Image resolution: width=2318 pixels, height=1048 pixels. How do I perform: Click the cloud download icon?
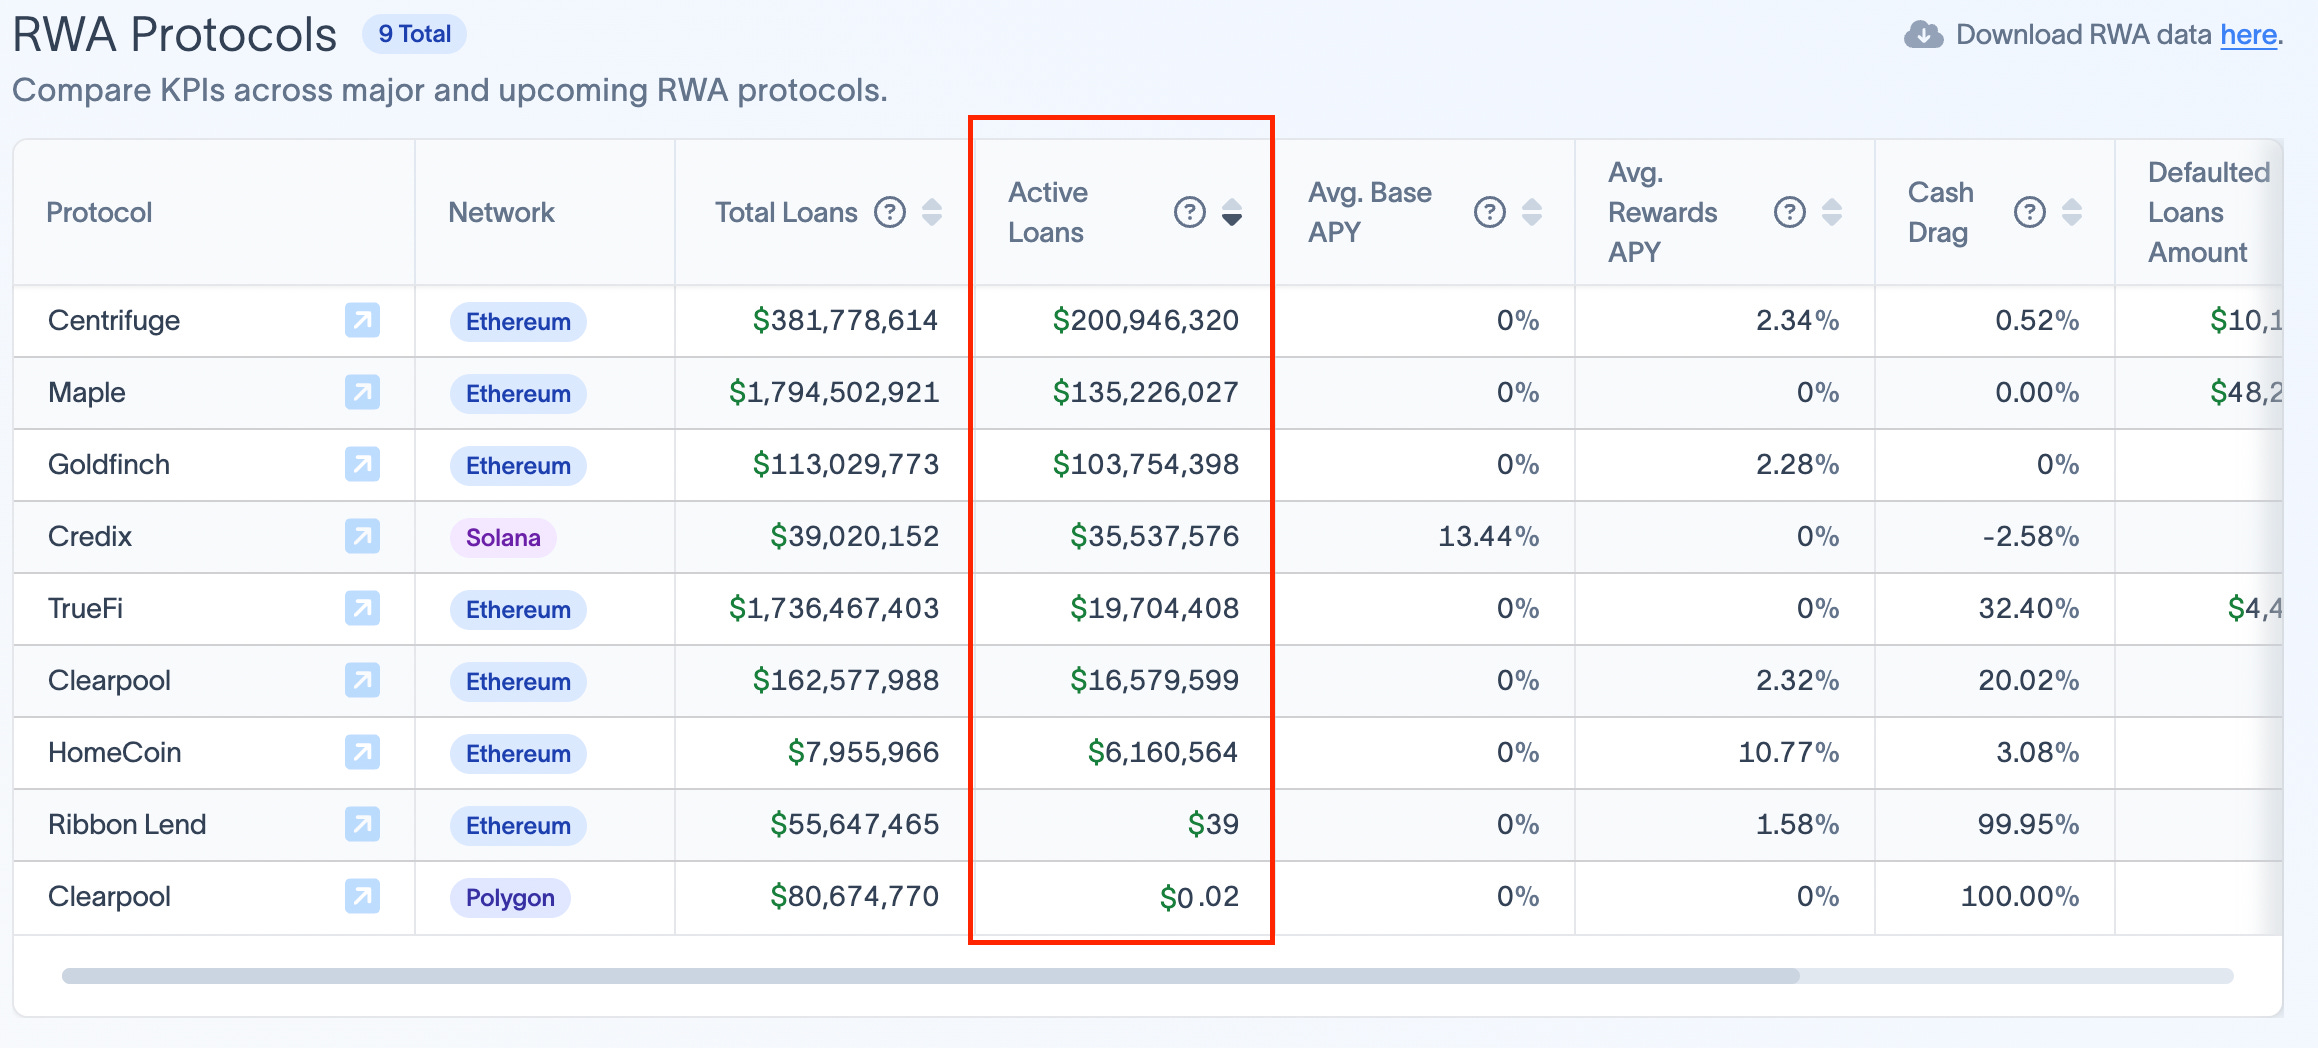[1923, 35]
